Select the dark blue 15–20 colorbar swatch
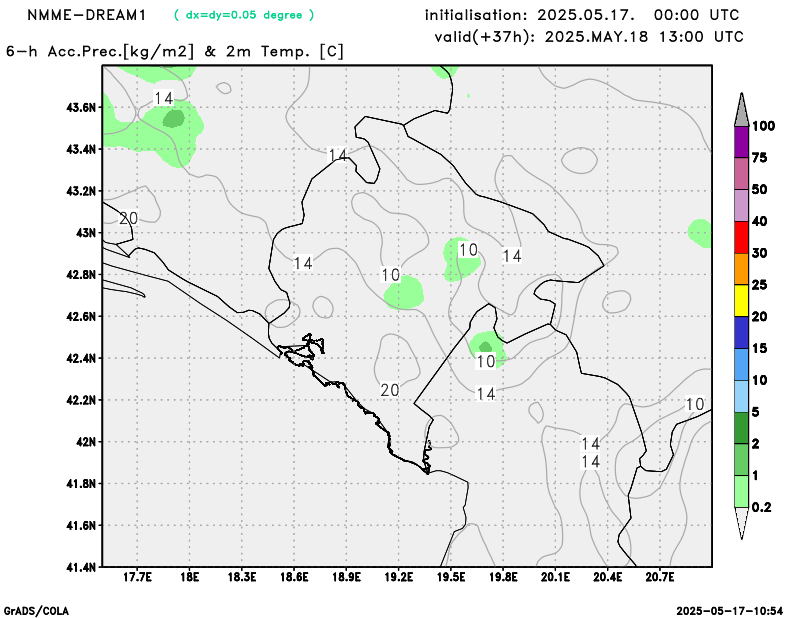The height and width of the screenshot is (618, 800). tap(741, 332)
